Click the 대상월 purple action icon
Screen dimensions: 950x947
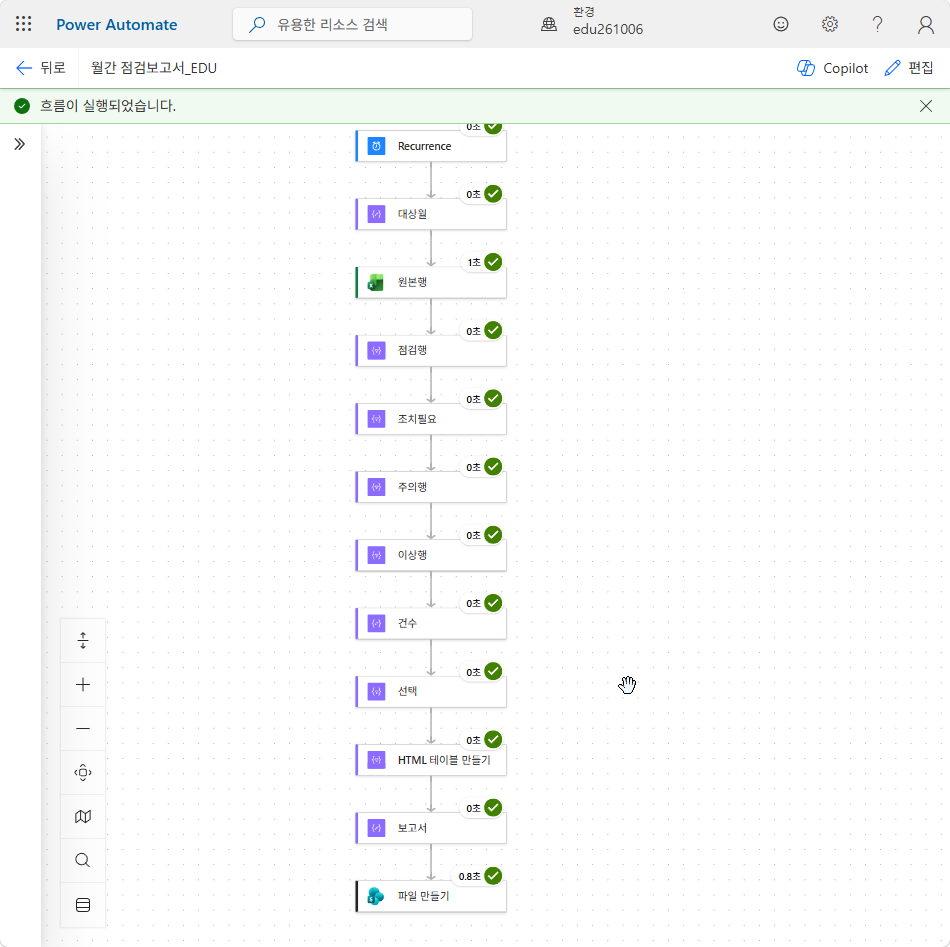376,214
